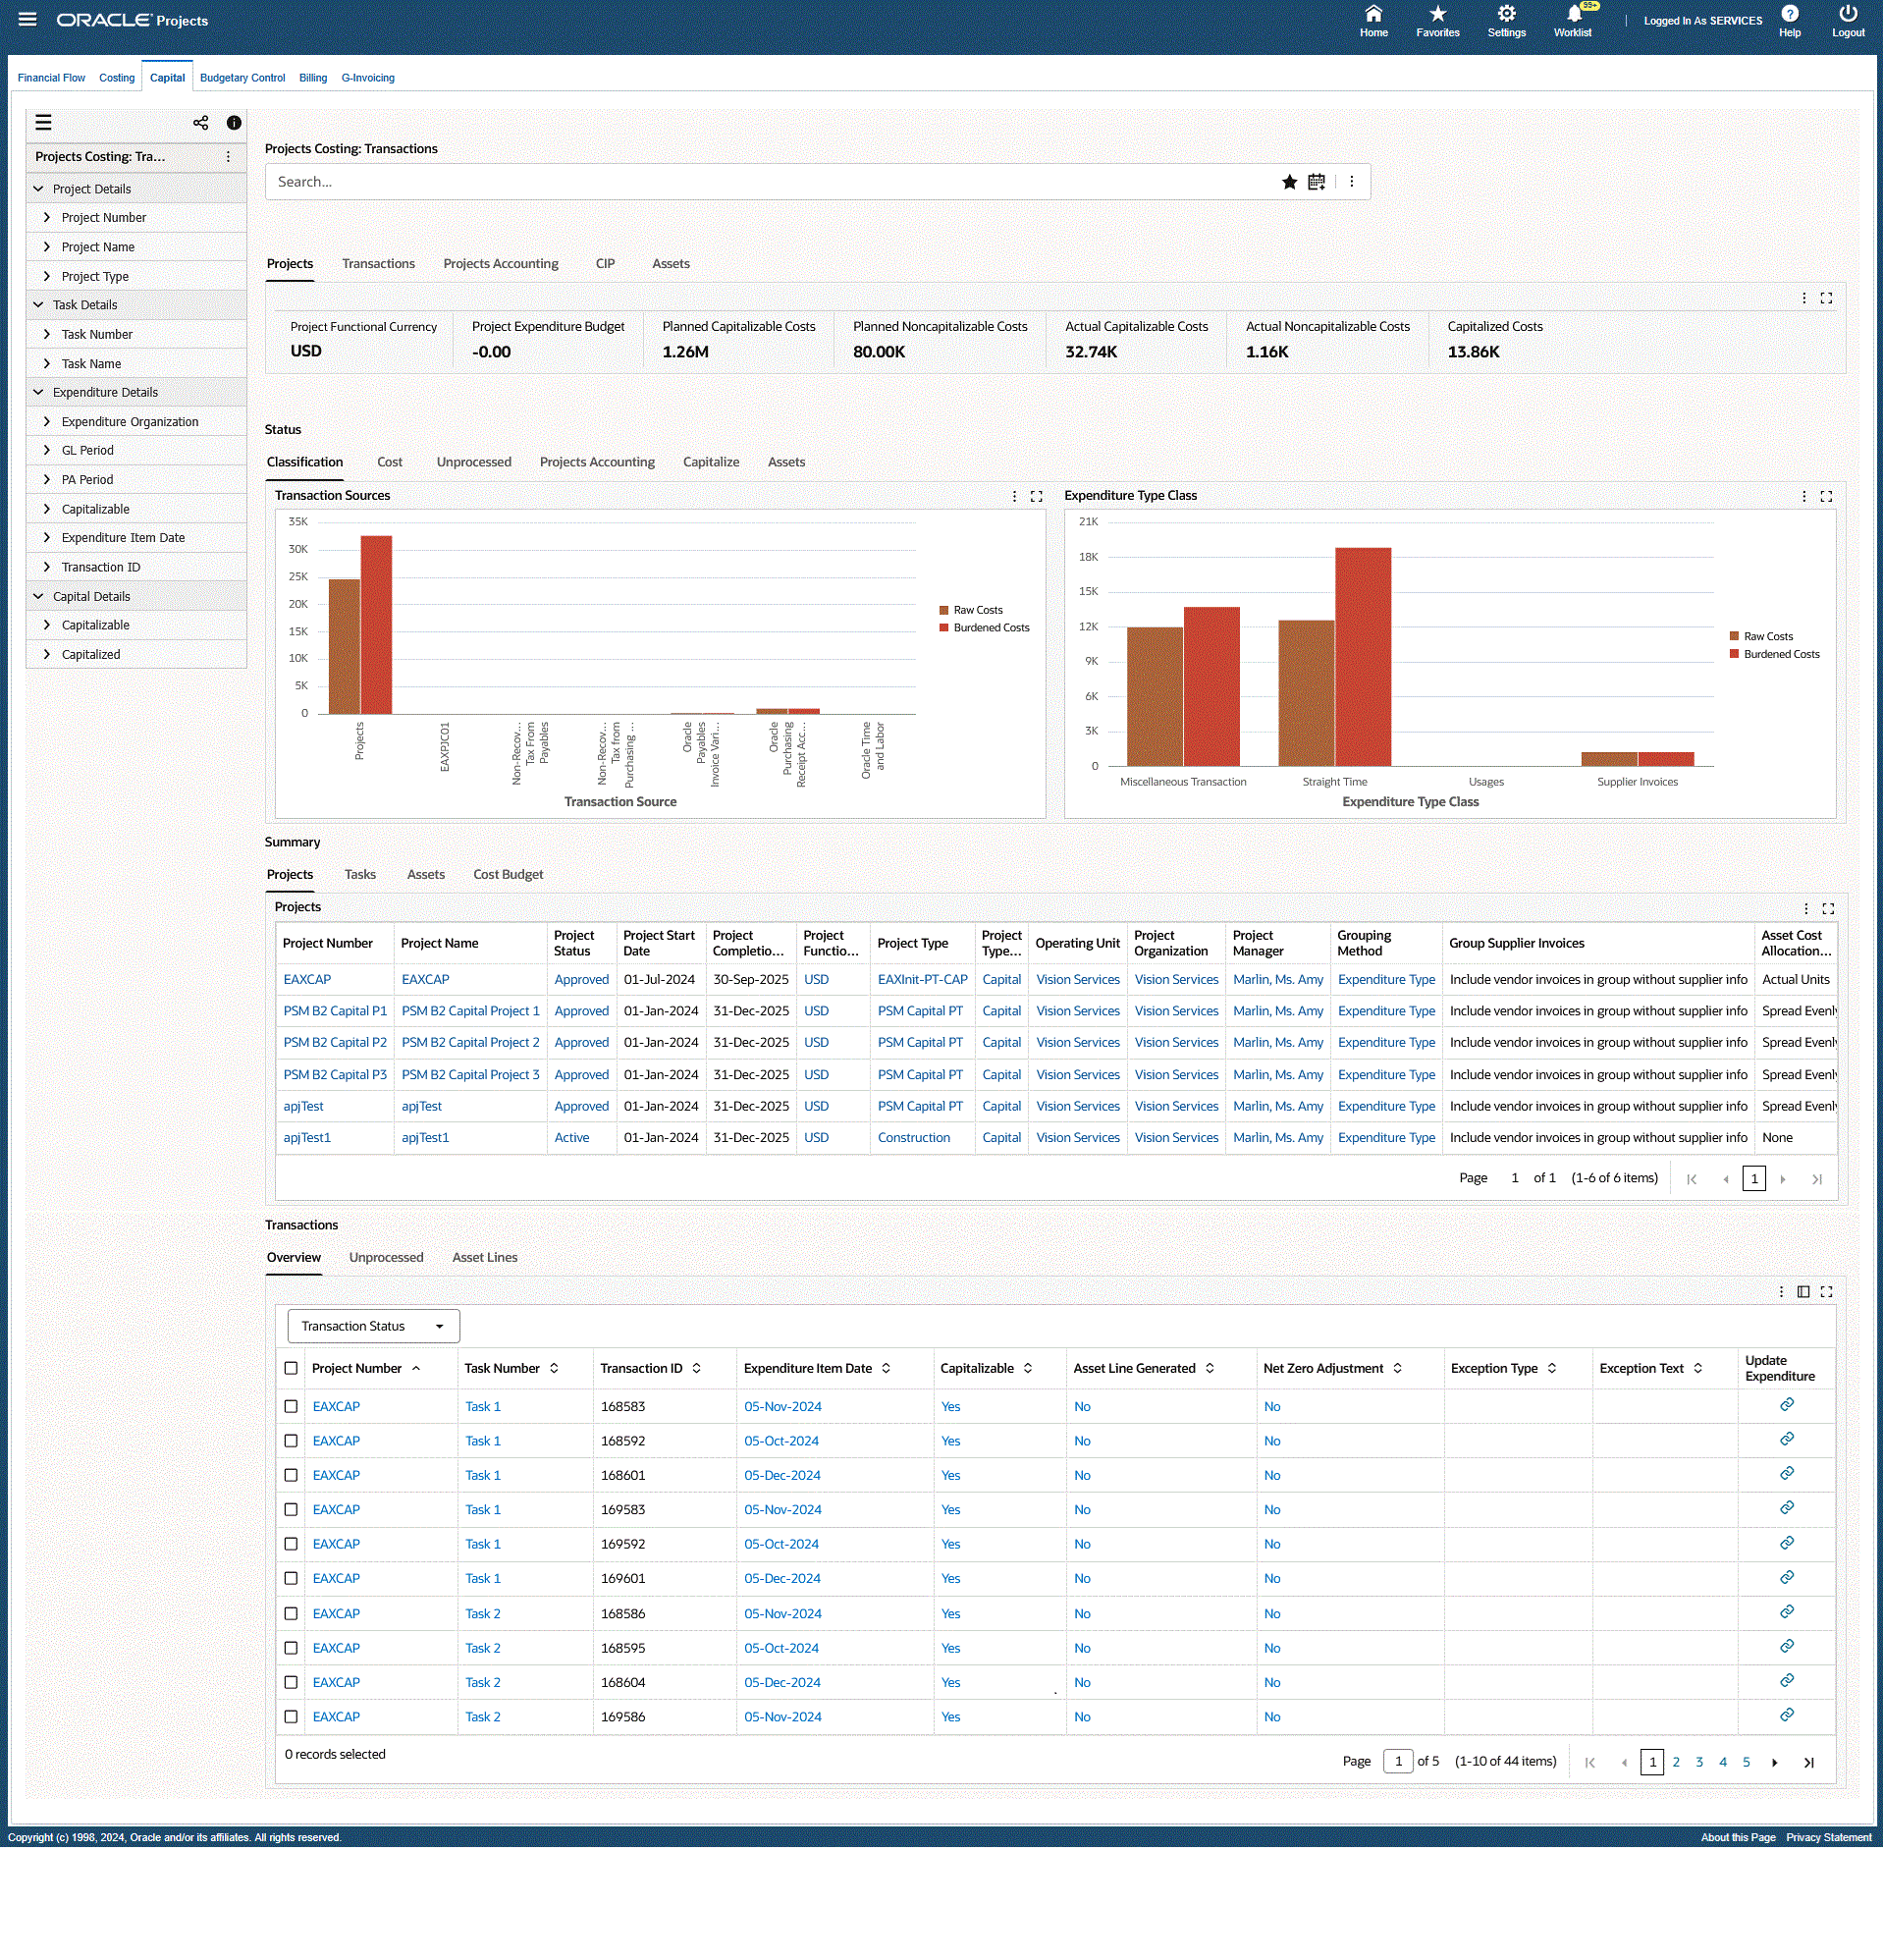Collapse the Capital Details section
The height and width of the screenshot is (1960, 1883).
[39, 596]
